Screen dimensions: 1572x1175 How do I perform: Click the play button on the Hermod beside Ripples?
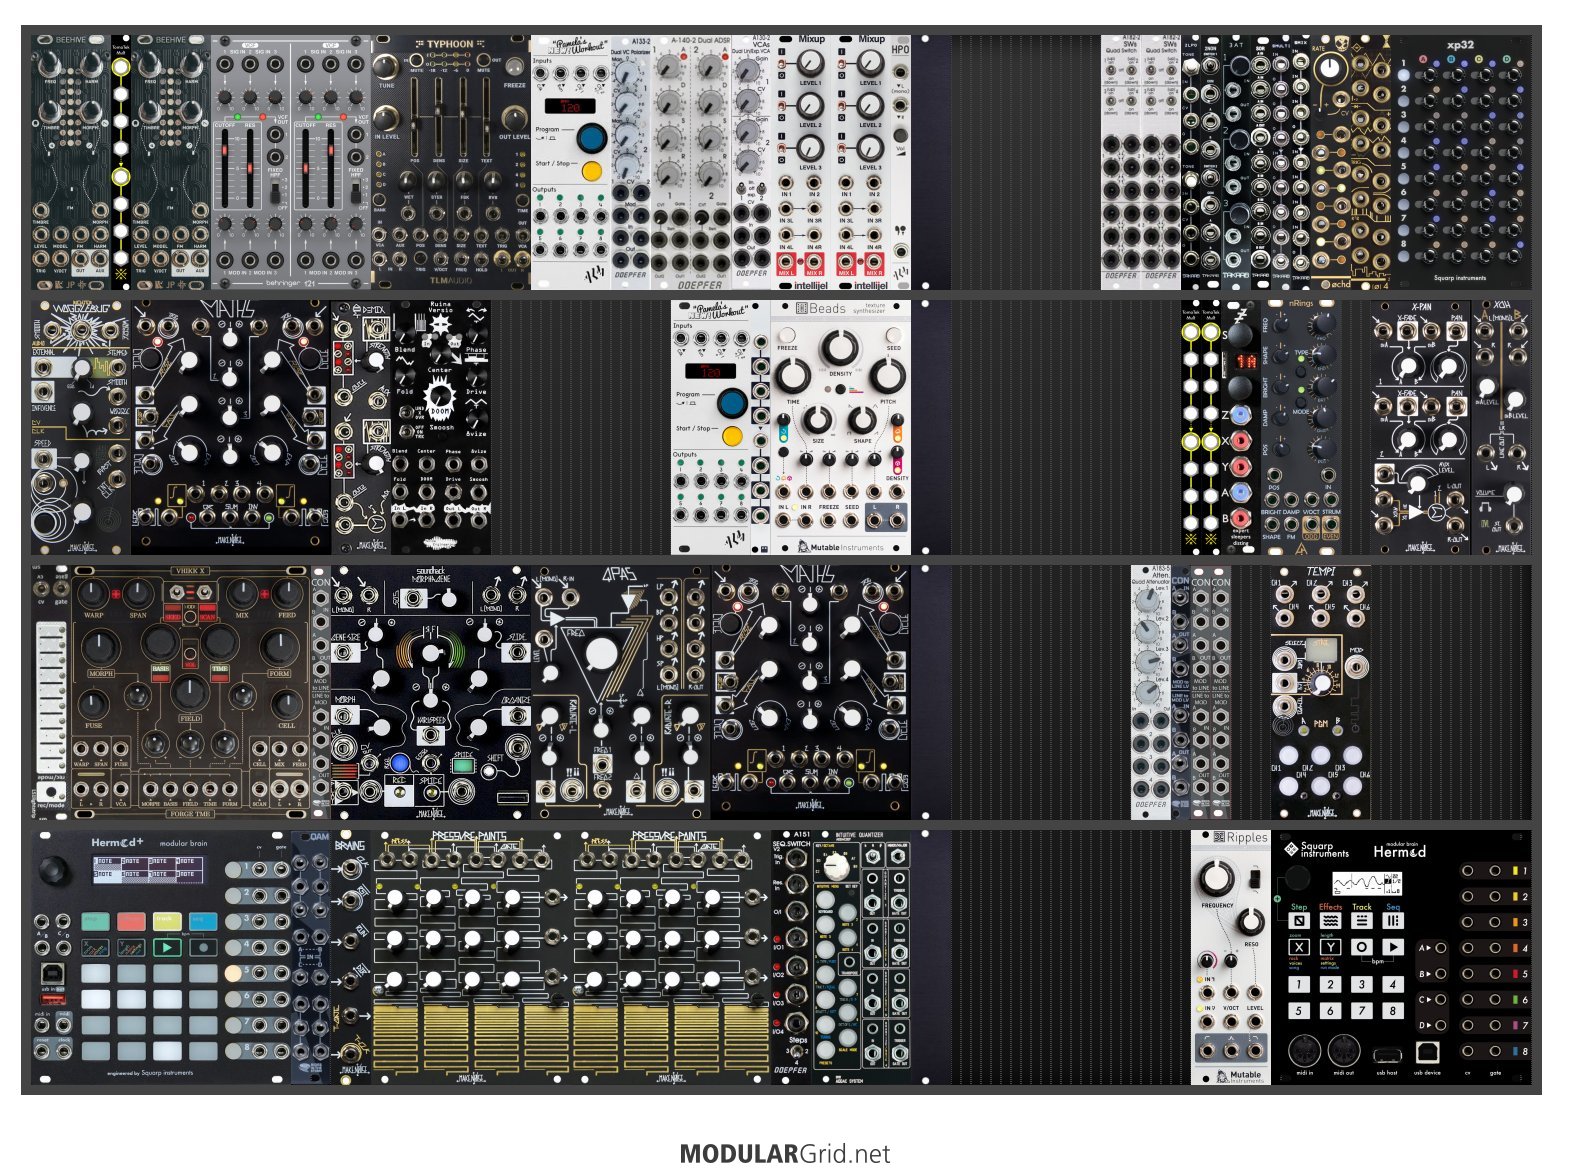(x=1393, y=947)
